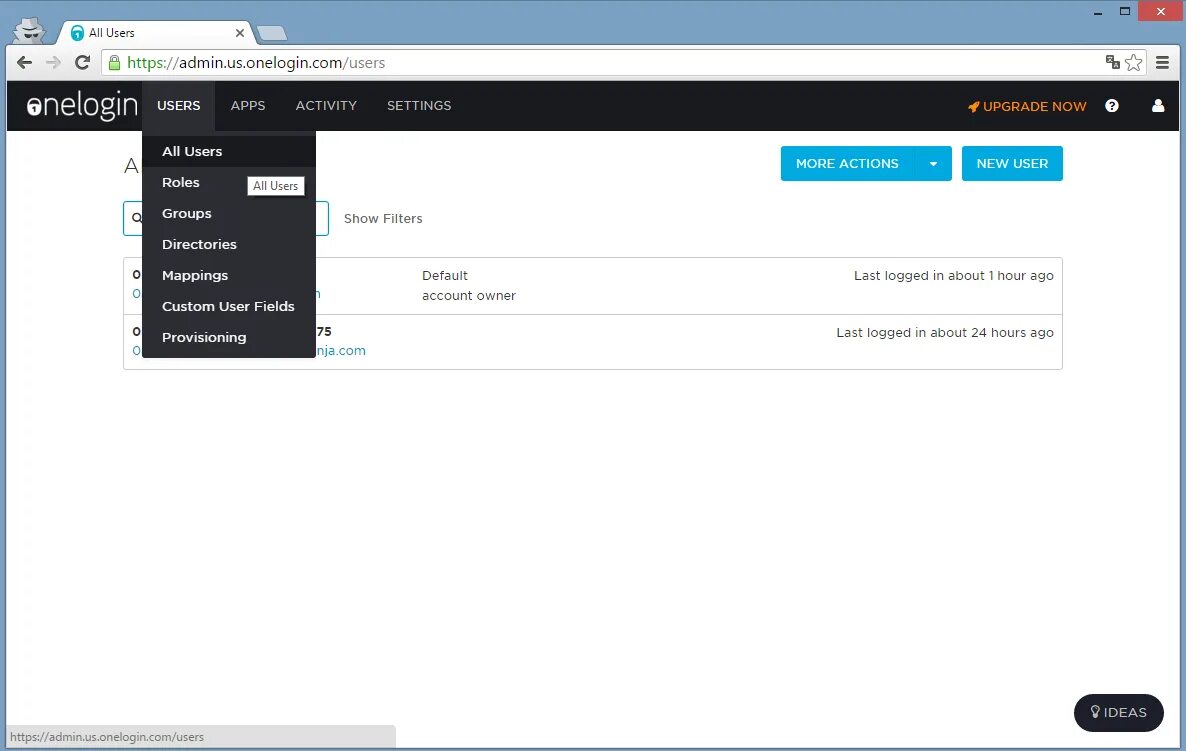The width and height of the screenshot is (1186, 751).
Task: Minimize the browser window
Action: 1098,12
